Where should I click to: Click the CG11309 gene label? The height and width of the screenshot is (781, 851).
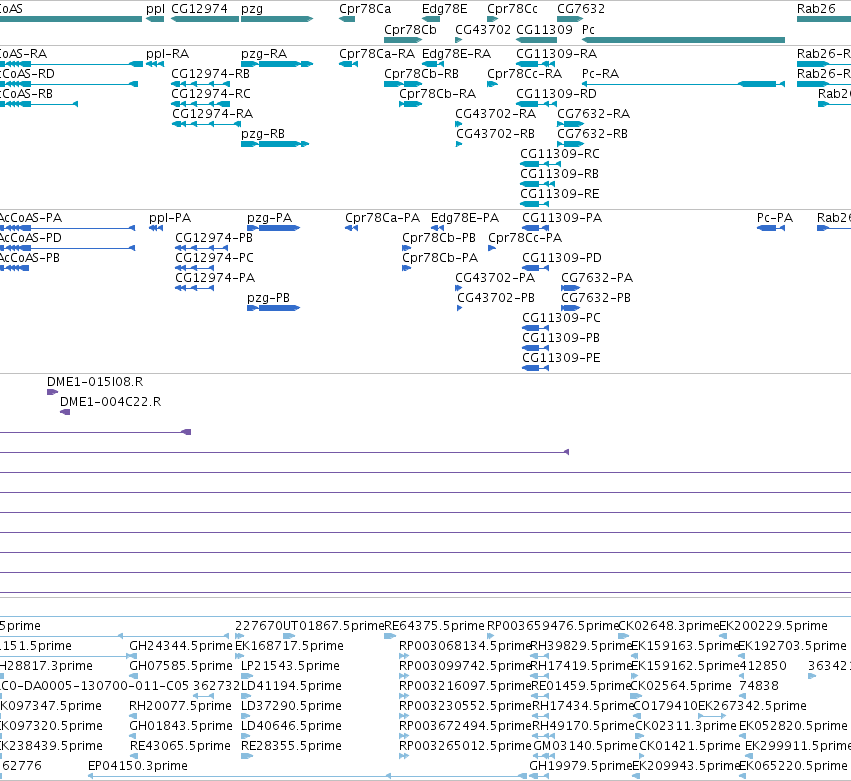point(544,30)
